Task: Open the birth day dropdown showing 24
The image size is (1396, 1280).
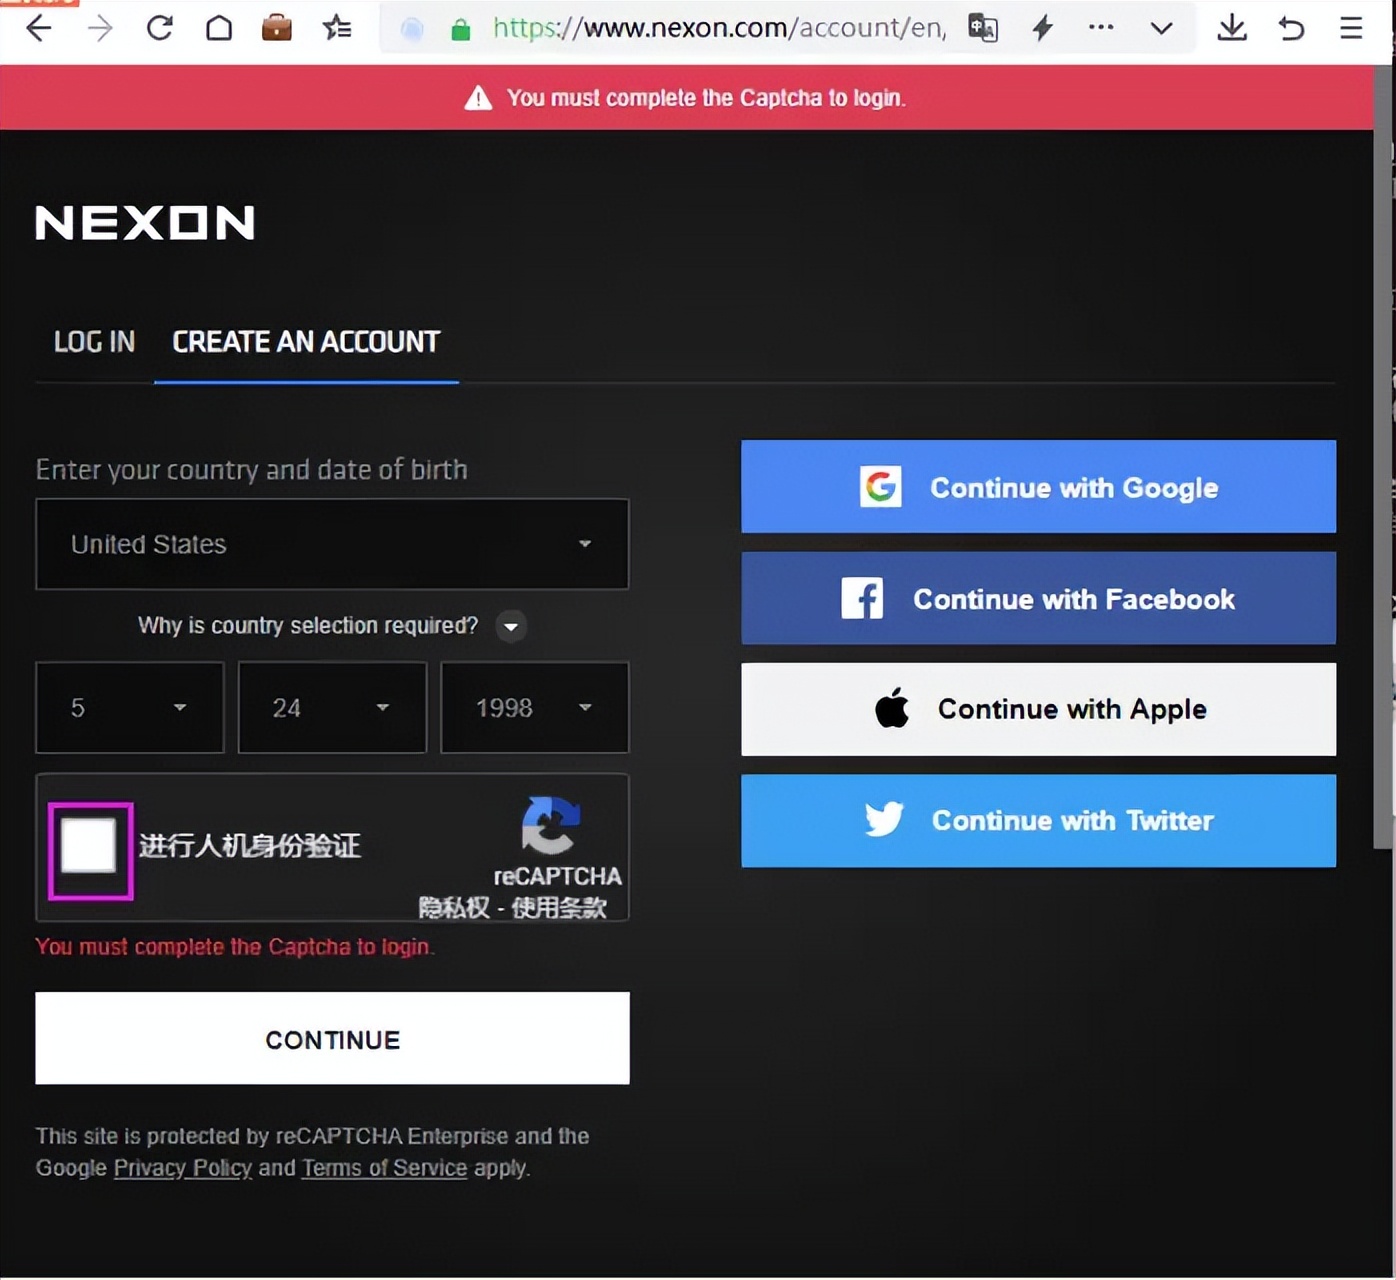Action: (x=332, y=708)
